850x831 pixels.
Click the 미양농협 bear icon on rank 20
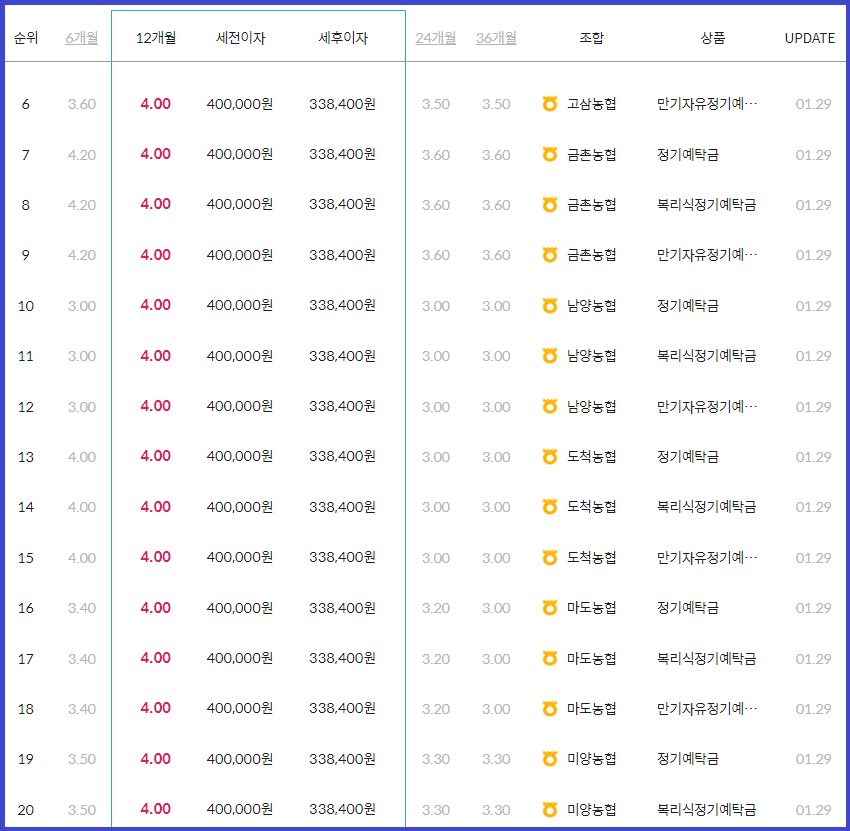click(x=547, y=809)
